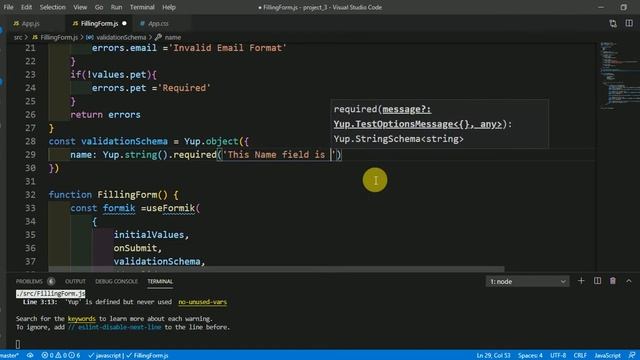Open the Terminal menu
This screenshot has height=360, width=640.
142,7
